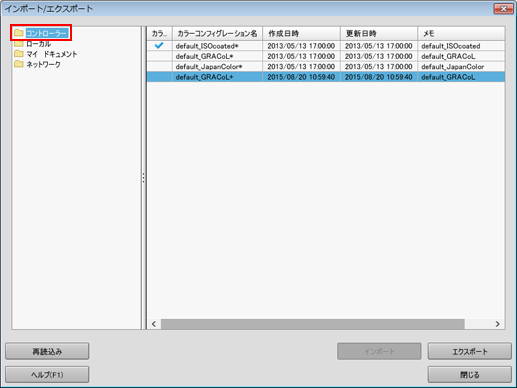517x388 pixels.
Task: Sort by 更新日時 column header
Action: [x=379, y=34]
